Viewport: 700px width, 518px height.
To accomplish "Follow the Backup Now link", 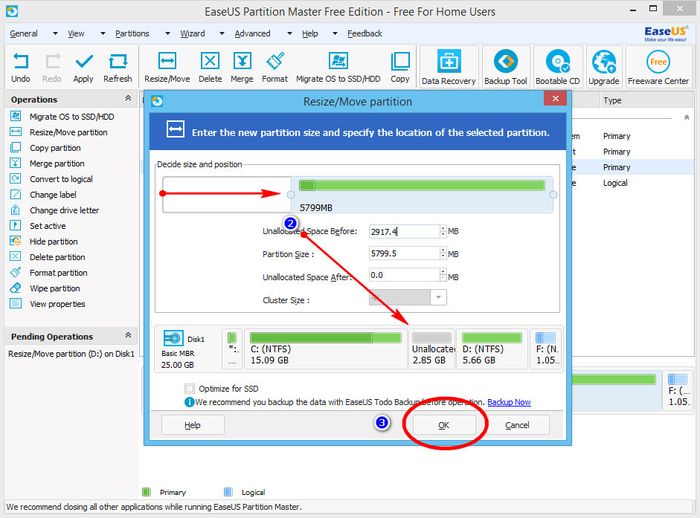I will tap(509, 402).
